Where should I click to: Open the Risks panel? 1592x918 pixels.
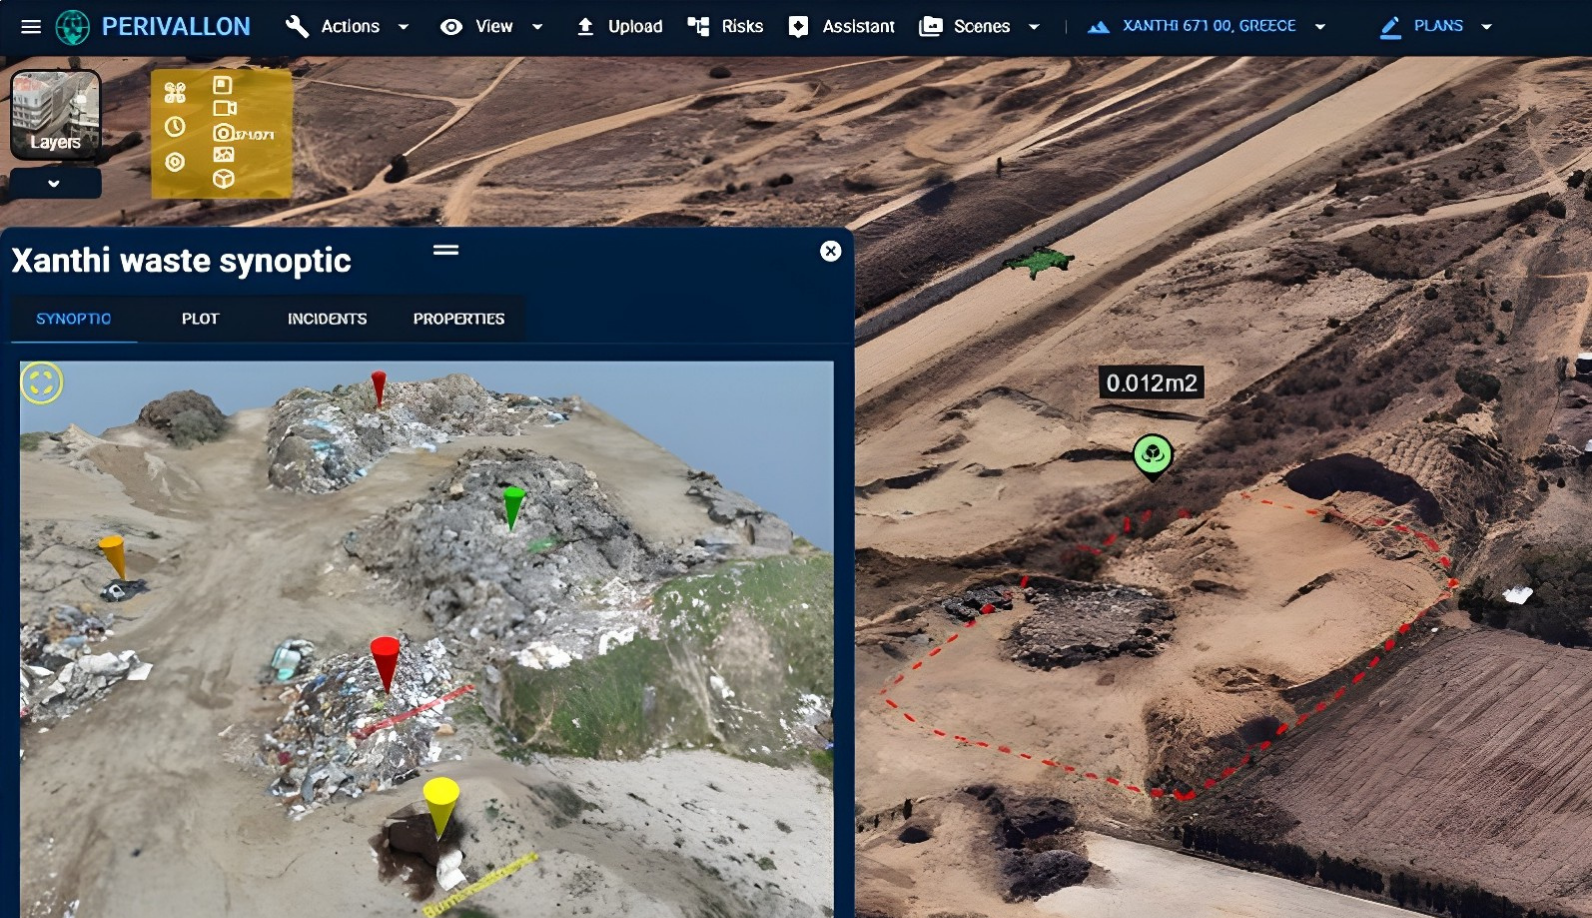point(726,27)
